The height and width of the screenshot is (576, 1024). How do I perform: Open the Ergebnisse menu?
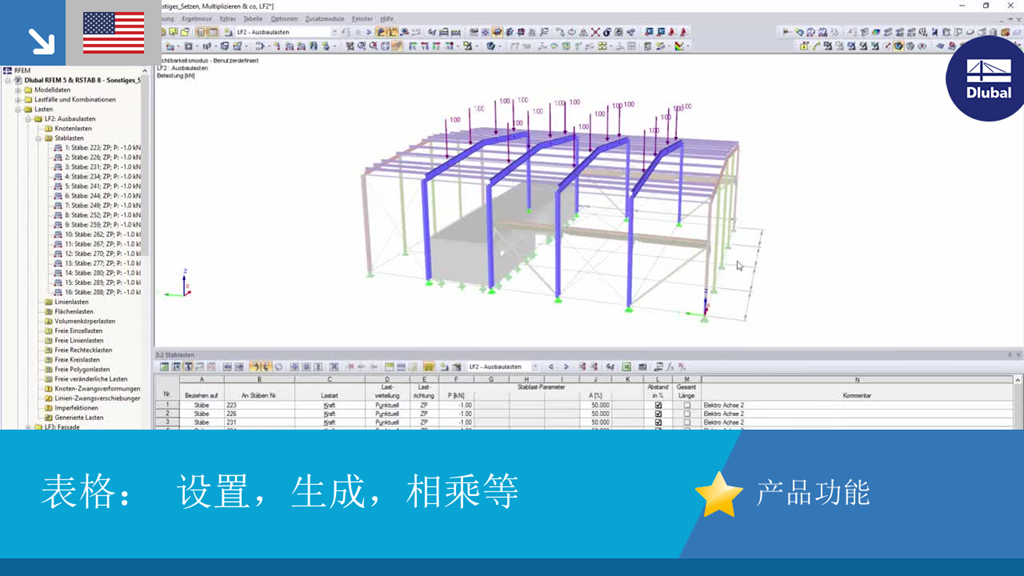click(196, 19)
